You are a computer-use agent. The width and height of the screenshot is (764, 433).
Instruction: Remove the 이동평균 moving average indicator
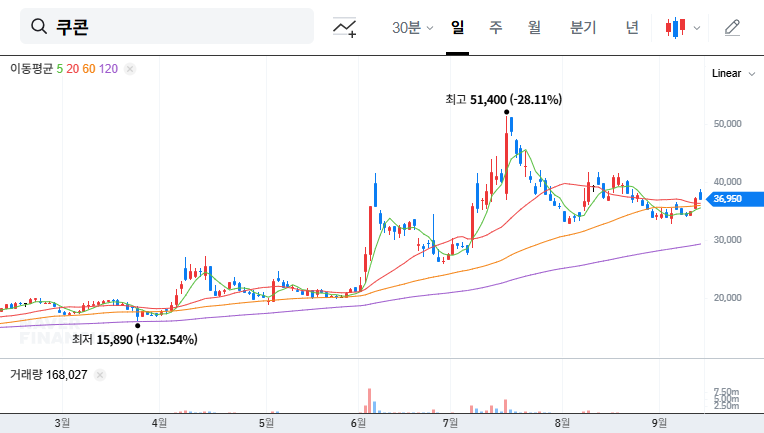click(x=130, y=69)
